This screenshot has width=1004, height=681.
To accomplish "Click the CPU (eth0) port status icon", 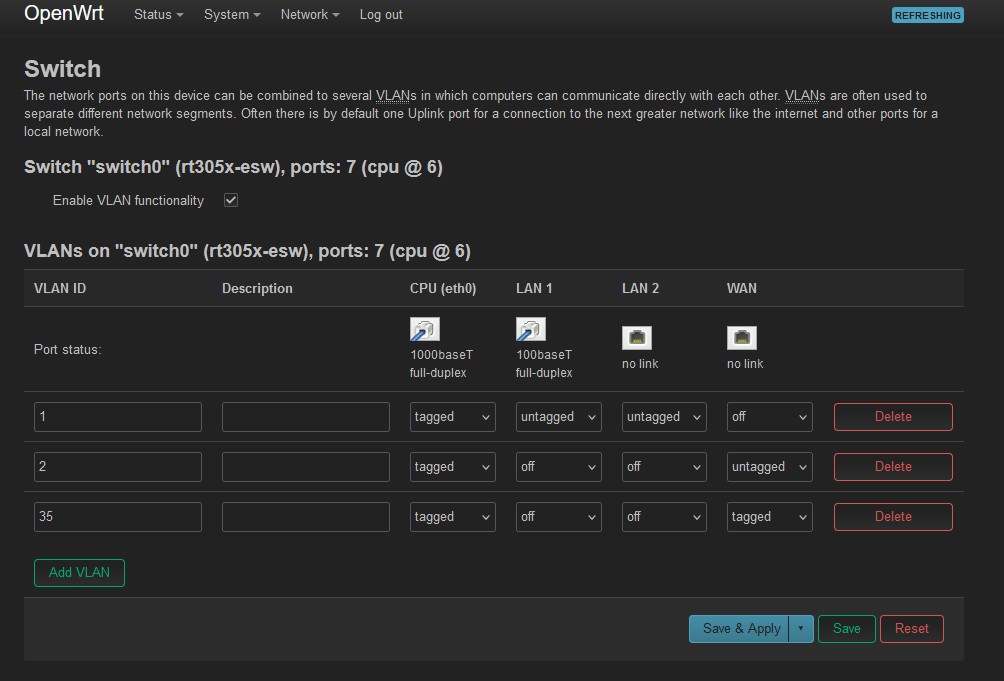I will [425, 329].
